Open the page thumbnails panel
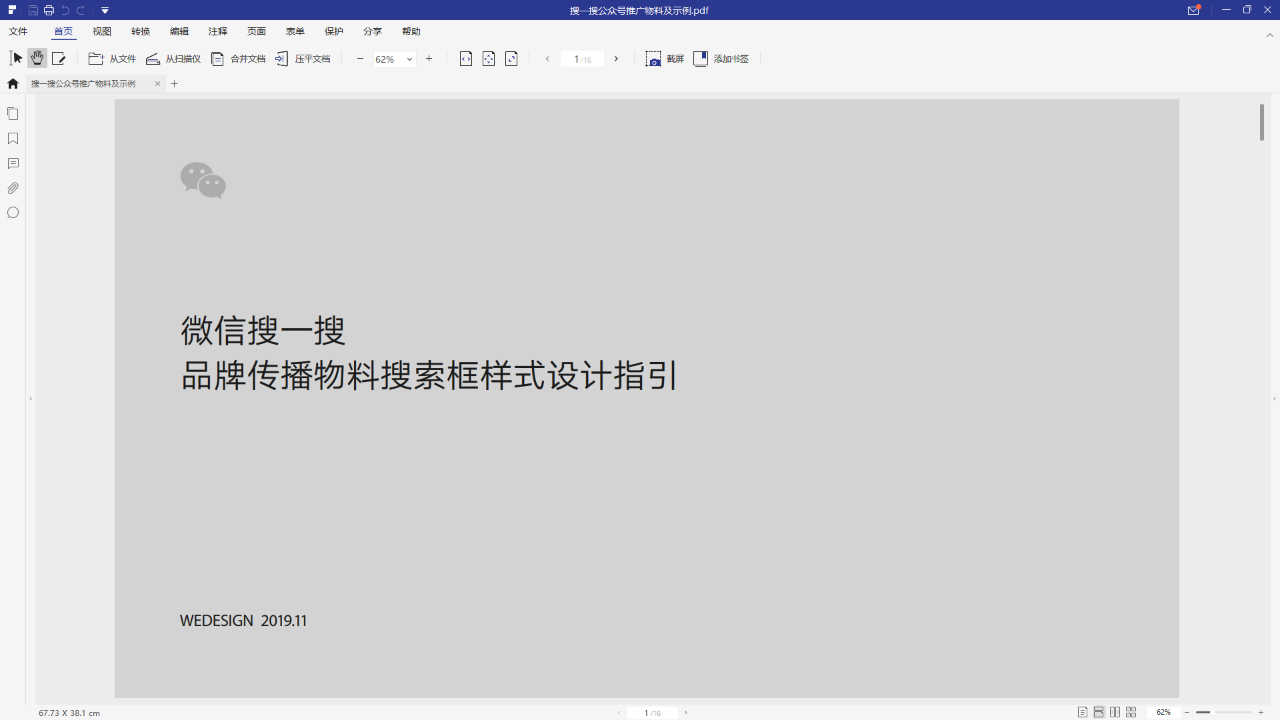Image resolution: width=1280 pixels, height=720 pixels. 13,114
